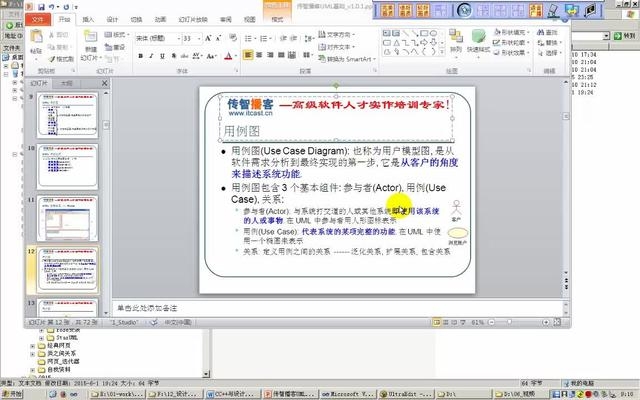640x400 pixels.
Task: Select slide 10 thumbnail
Action: click(x=68, y=167)
